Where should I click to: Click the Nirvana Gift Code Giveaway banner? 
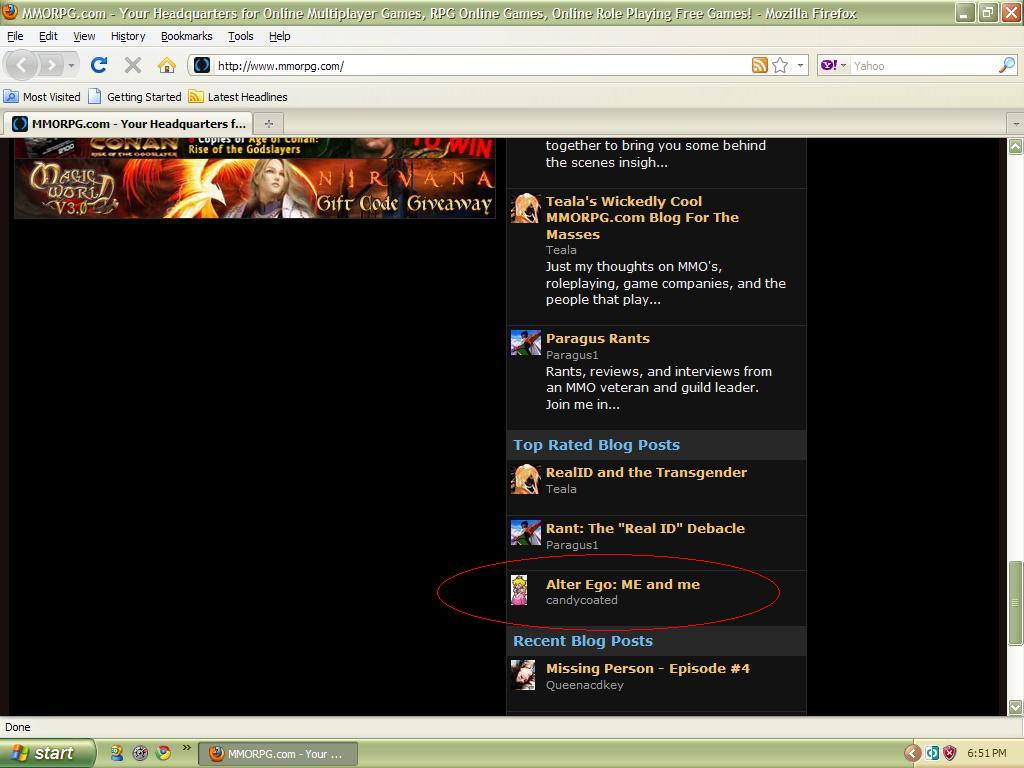255,188
